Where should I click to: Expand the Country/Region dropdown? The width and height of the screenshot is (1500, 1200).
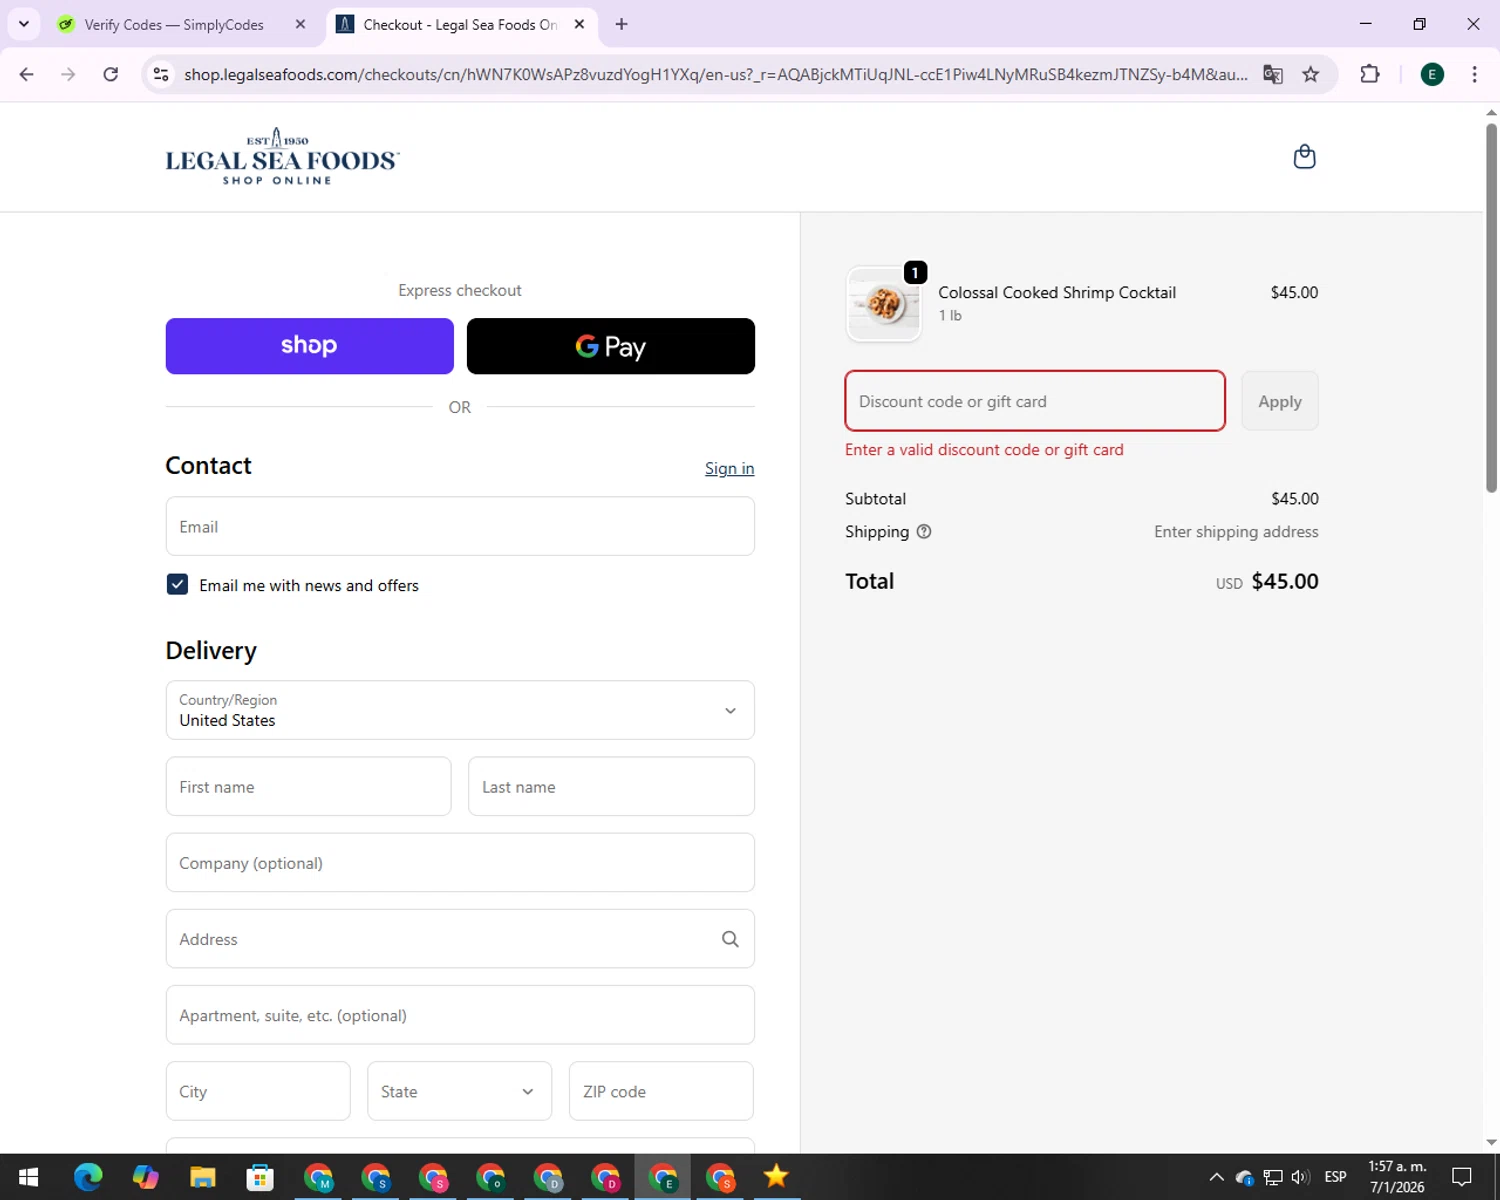point(460,710)
